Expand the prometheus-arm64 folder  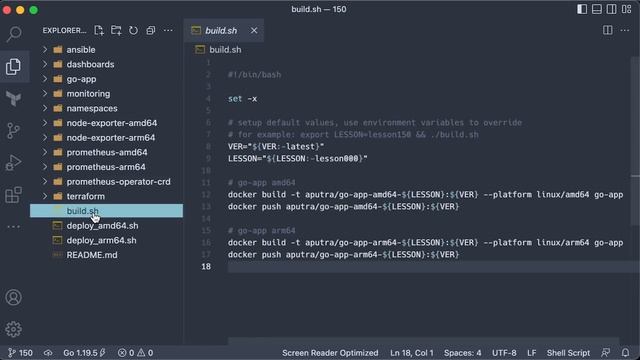point(106,167)
